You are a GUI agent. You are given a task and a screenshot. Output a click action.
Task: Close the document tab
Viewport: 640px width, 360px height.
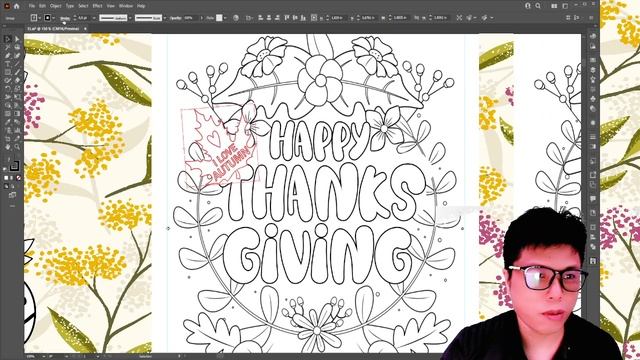(x=85, y=29)
